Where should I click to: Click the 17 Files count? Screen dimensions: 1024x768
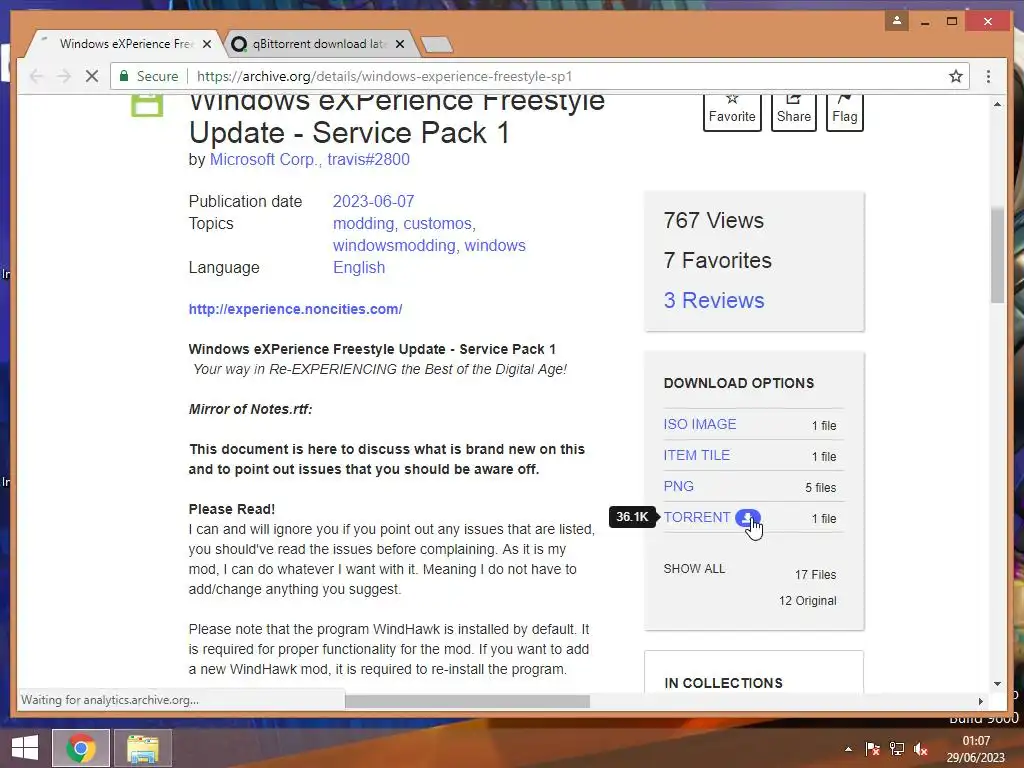tap(815, 575)
